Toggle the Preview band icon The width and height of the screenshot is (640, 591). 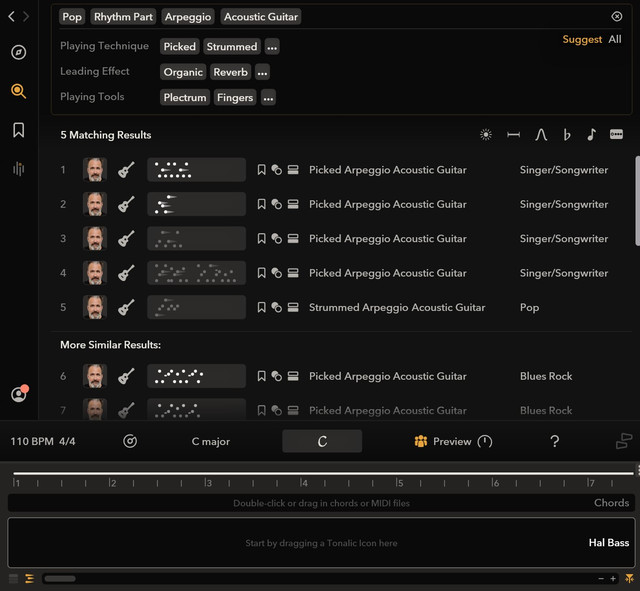(x=421, y=441)
